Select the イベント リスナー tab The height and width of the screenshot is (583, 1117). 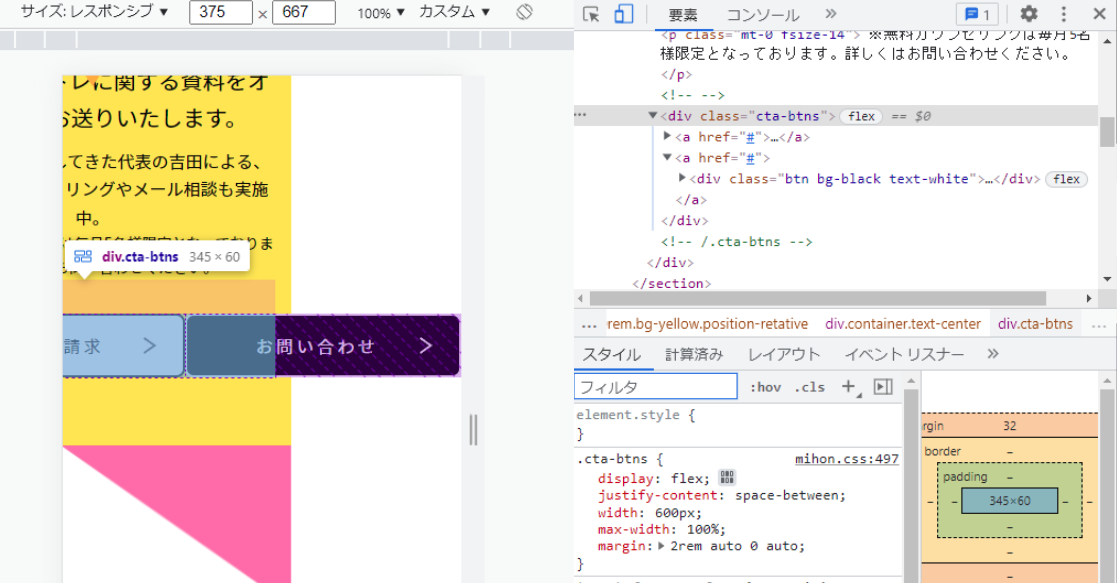click(904, 354)
